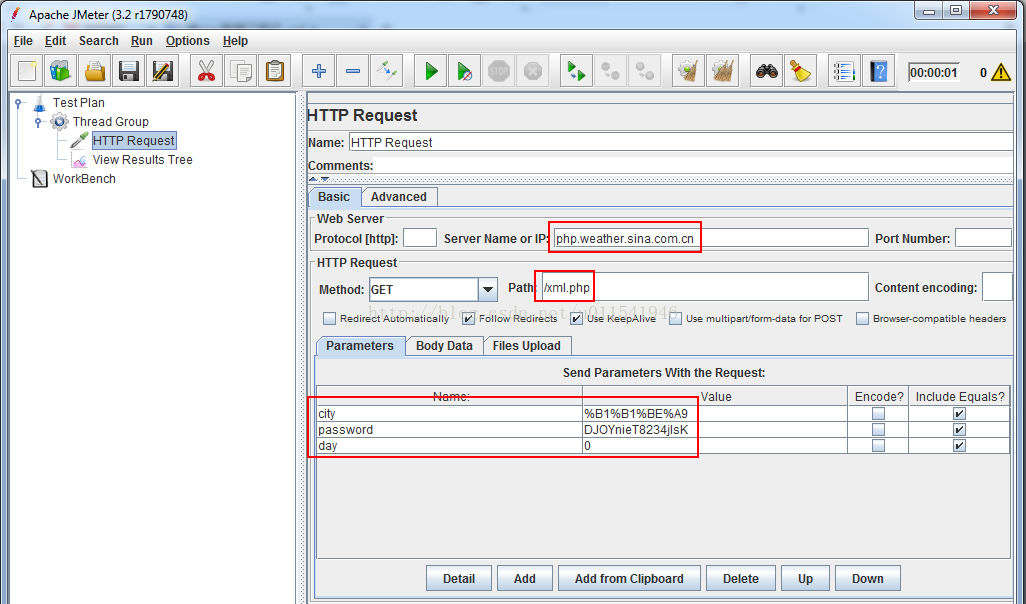Click the Shutdown cross icon
The width and height of the screenshot is (1026, 604).
533,71
